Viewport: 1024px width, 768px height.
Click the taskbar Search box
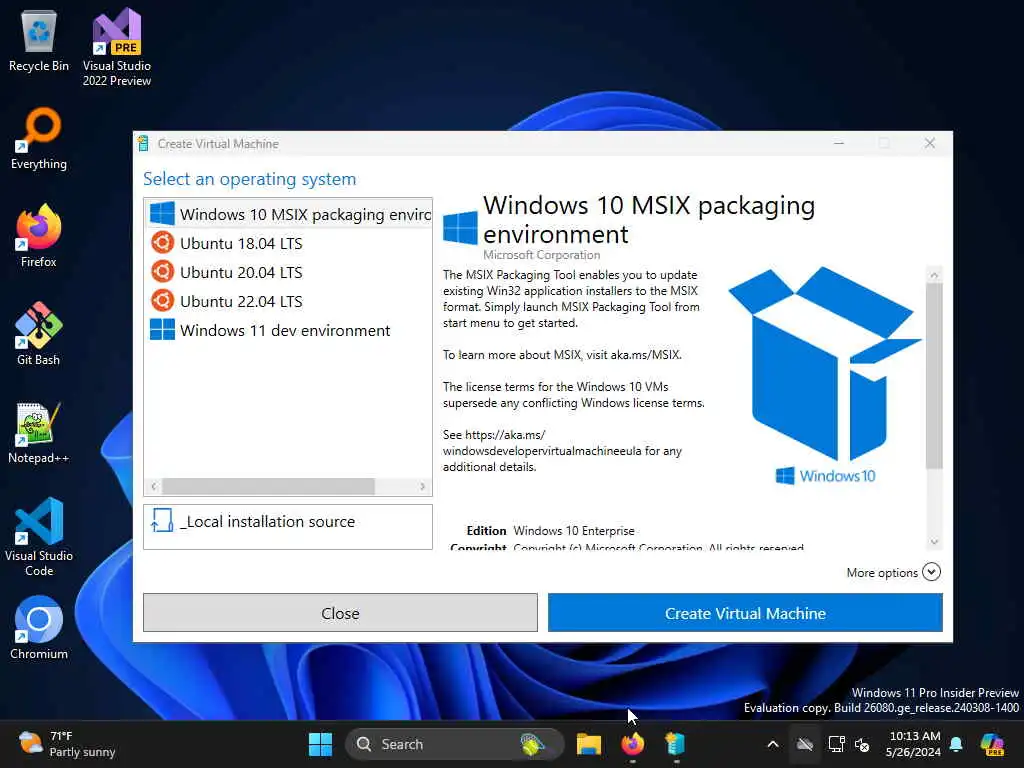455,744
